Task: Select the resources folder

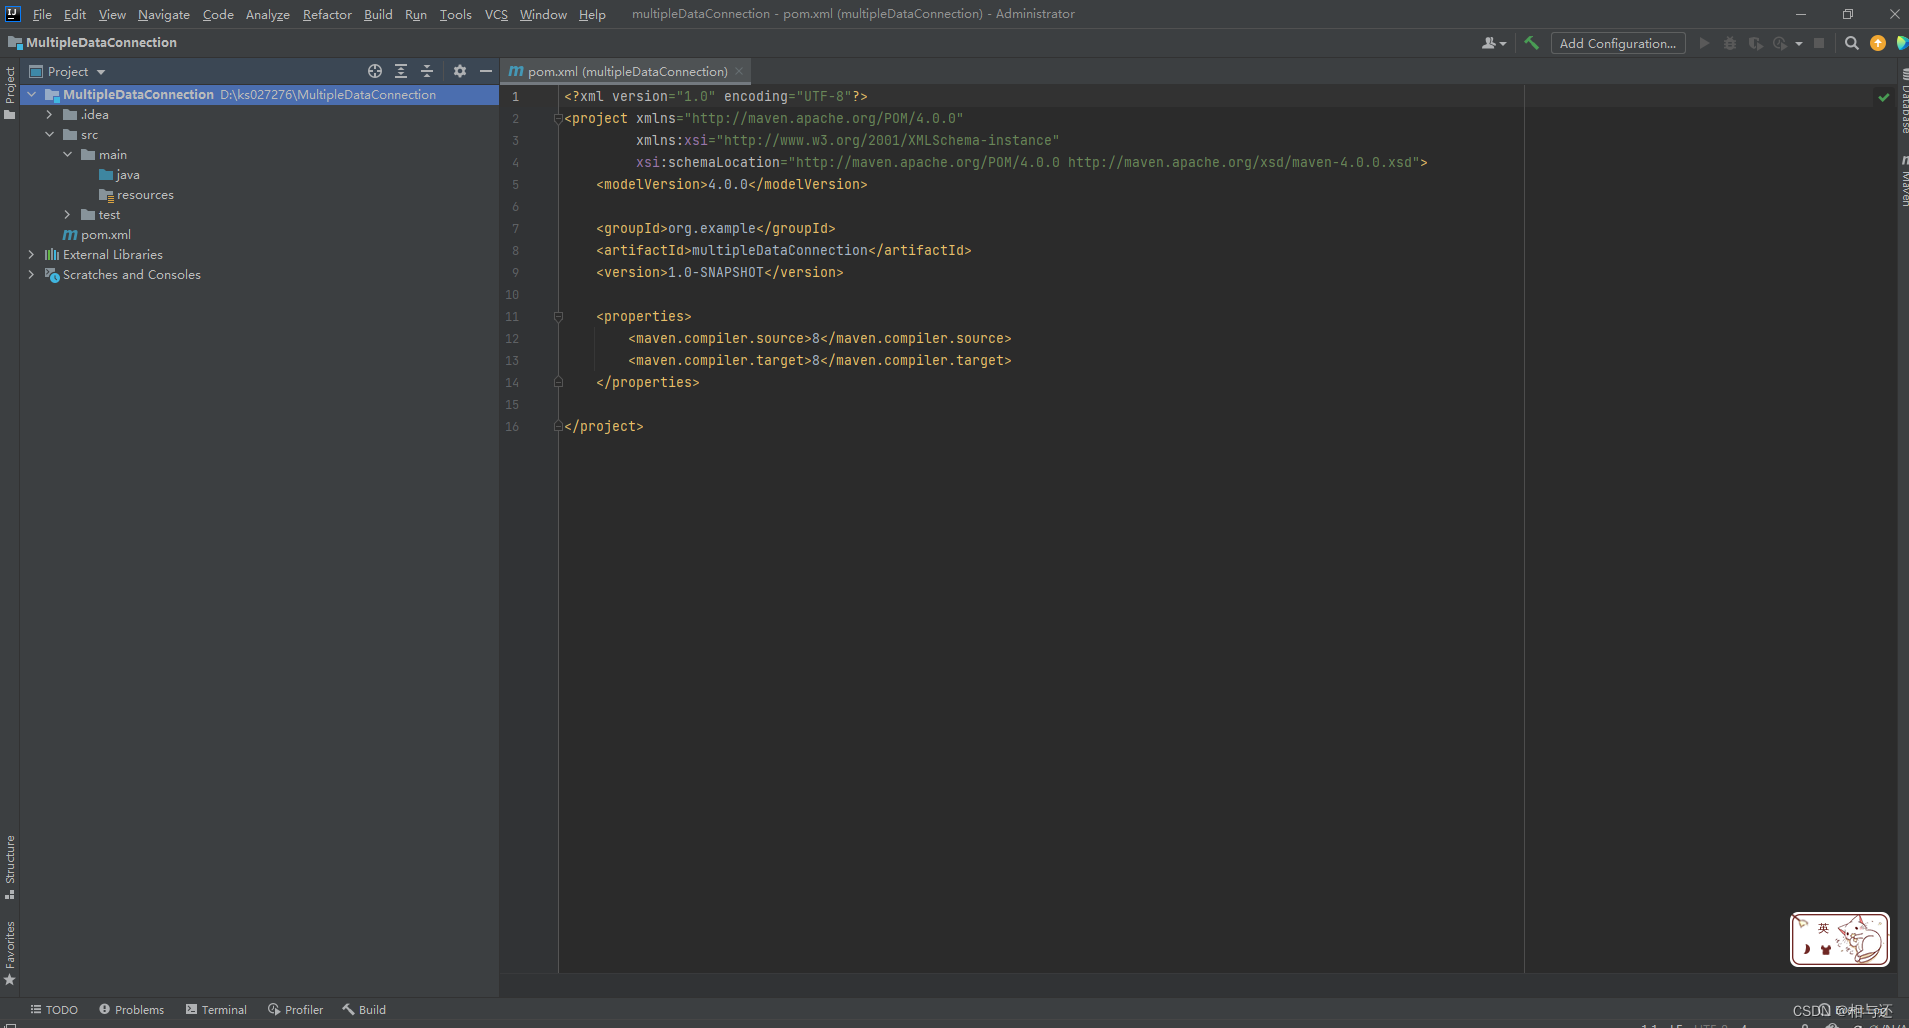Action: pos(136,195)
